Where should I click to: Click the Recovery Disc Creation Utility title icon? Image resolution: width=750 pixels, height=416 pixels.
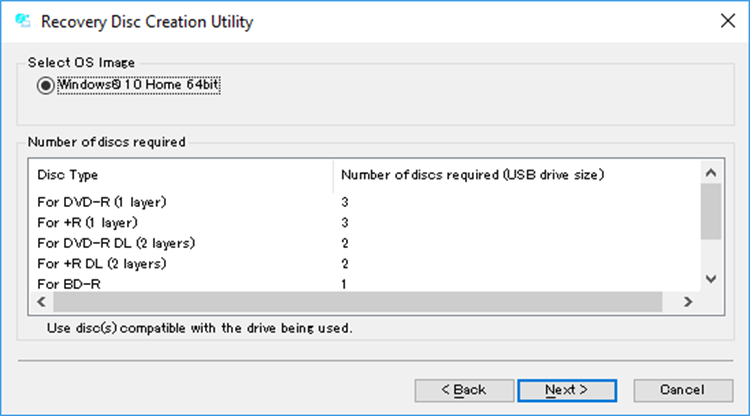pos(21,21)
